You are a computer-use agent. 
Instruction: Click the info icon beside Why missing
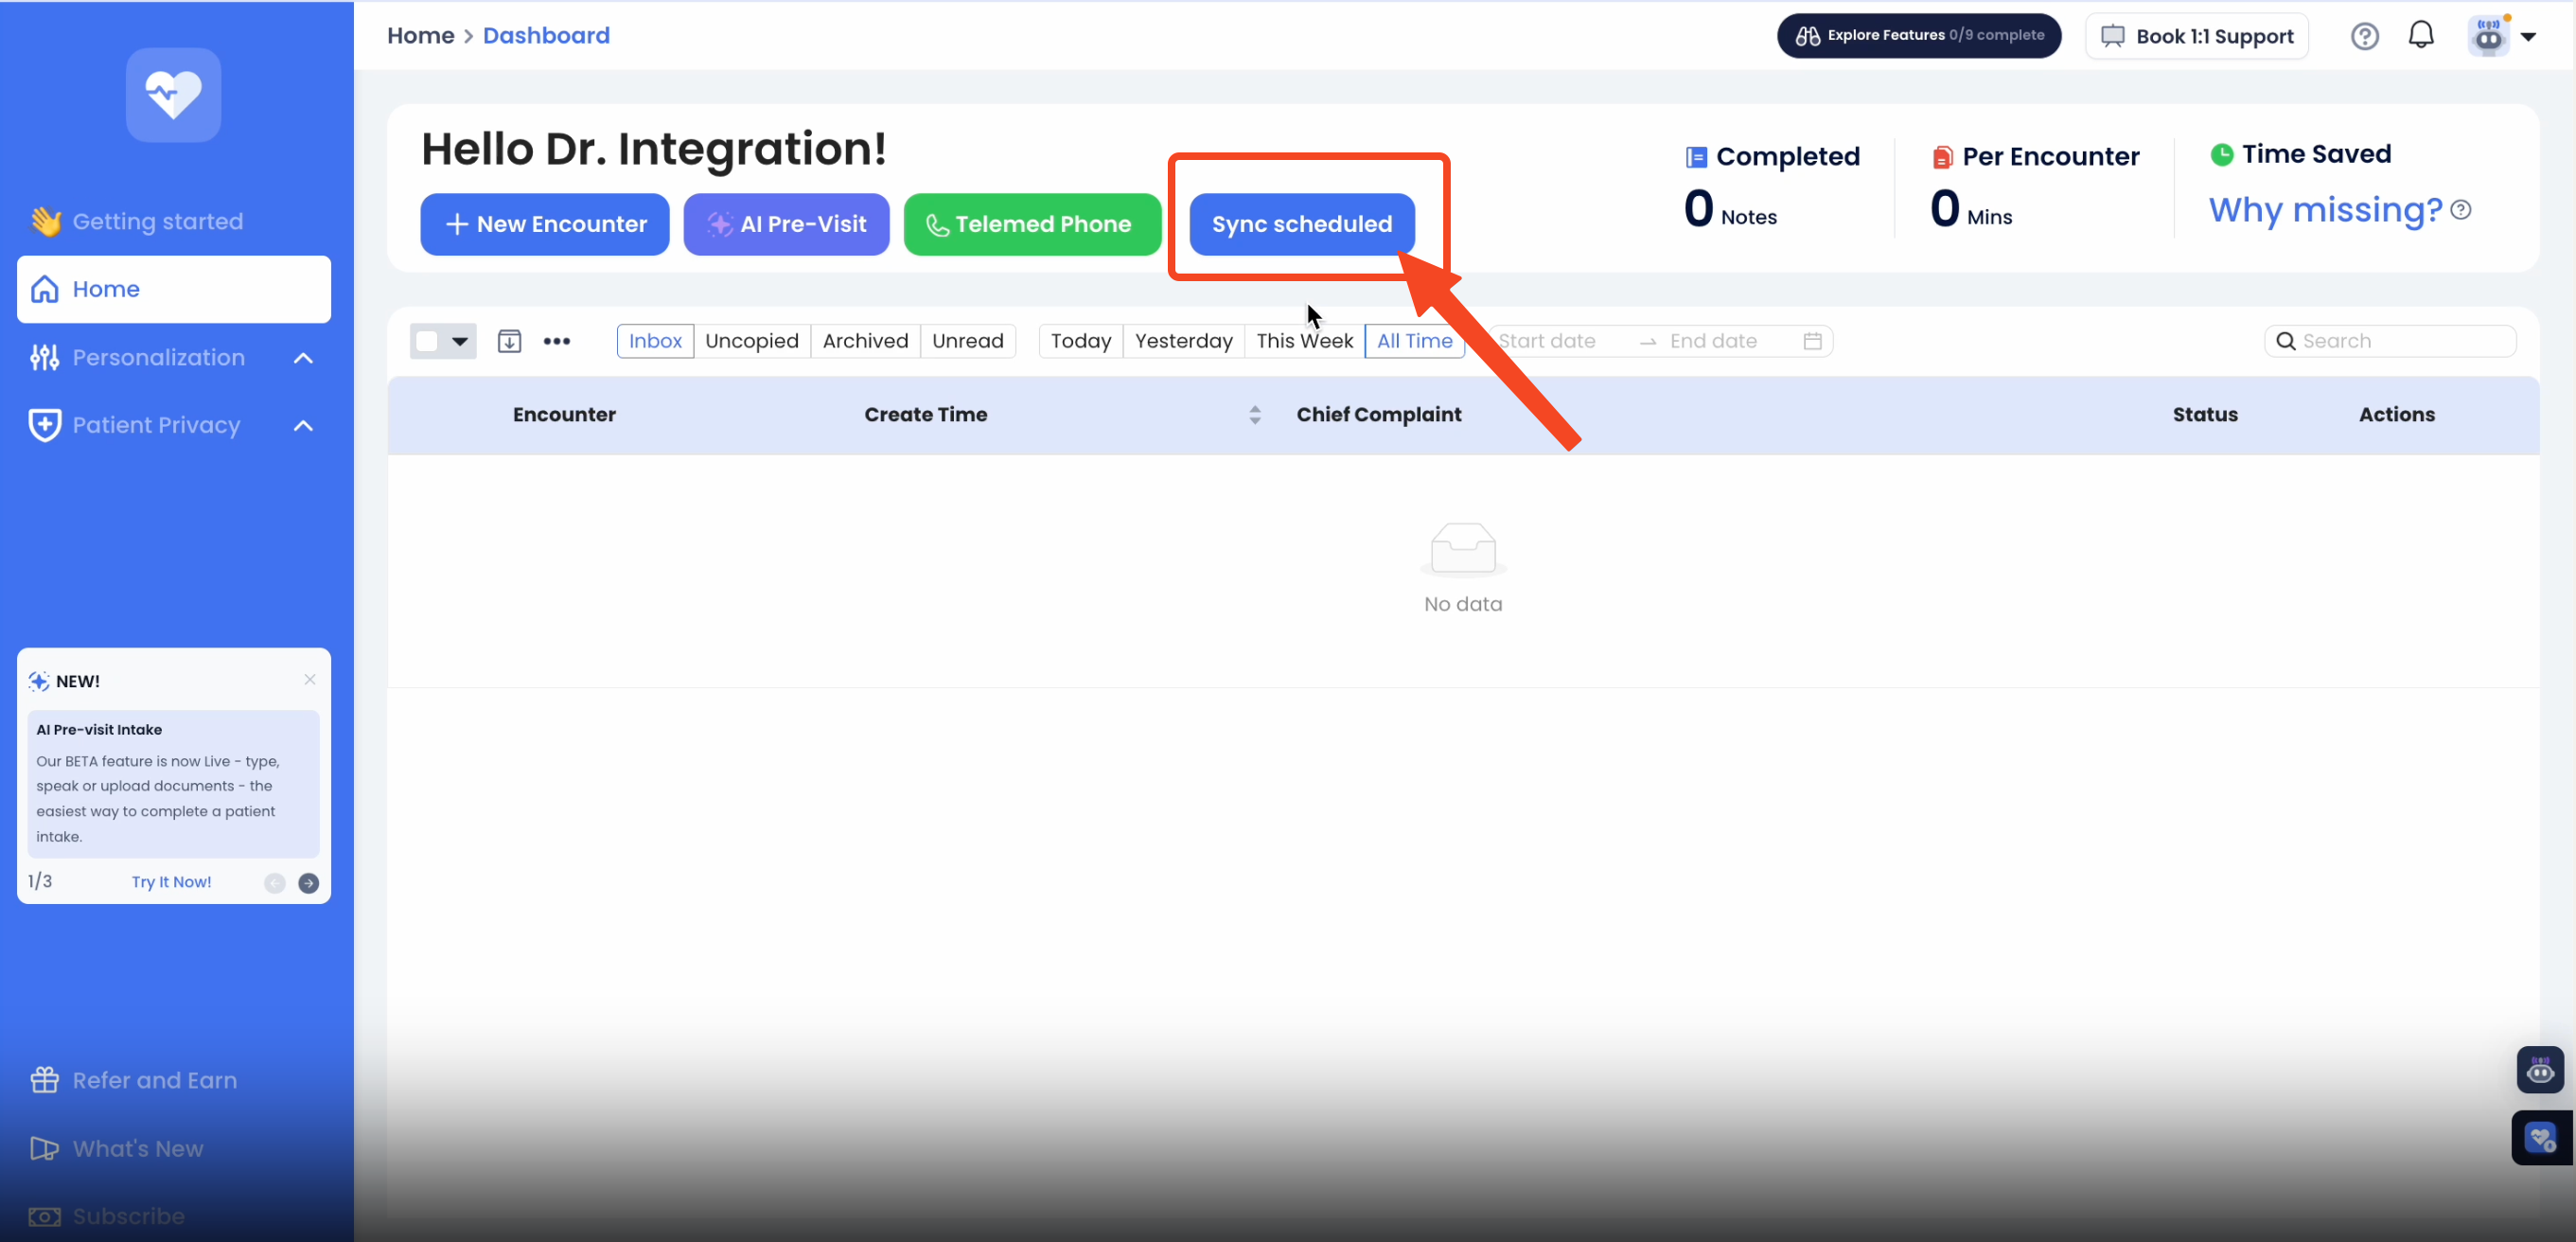tap(2461, 210)
